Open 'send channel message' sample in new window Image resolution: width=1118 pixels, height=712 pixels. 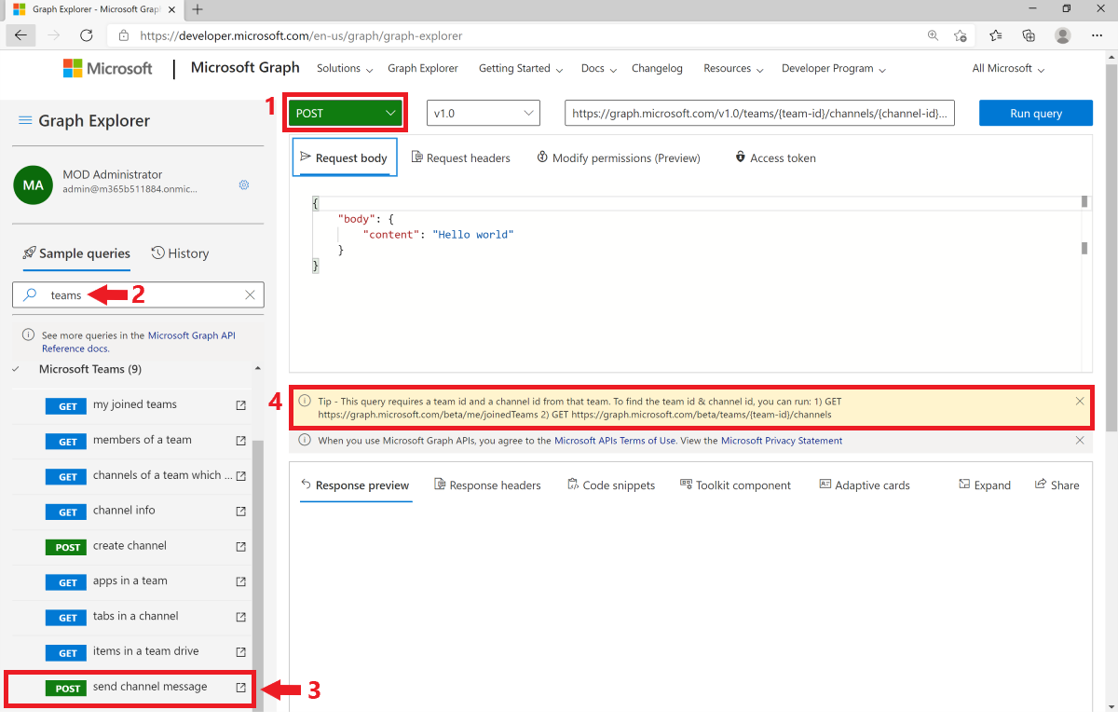[239, 688]
